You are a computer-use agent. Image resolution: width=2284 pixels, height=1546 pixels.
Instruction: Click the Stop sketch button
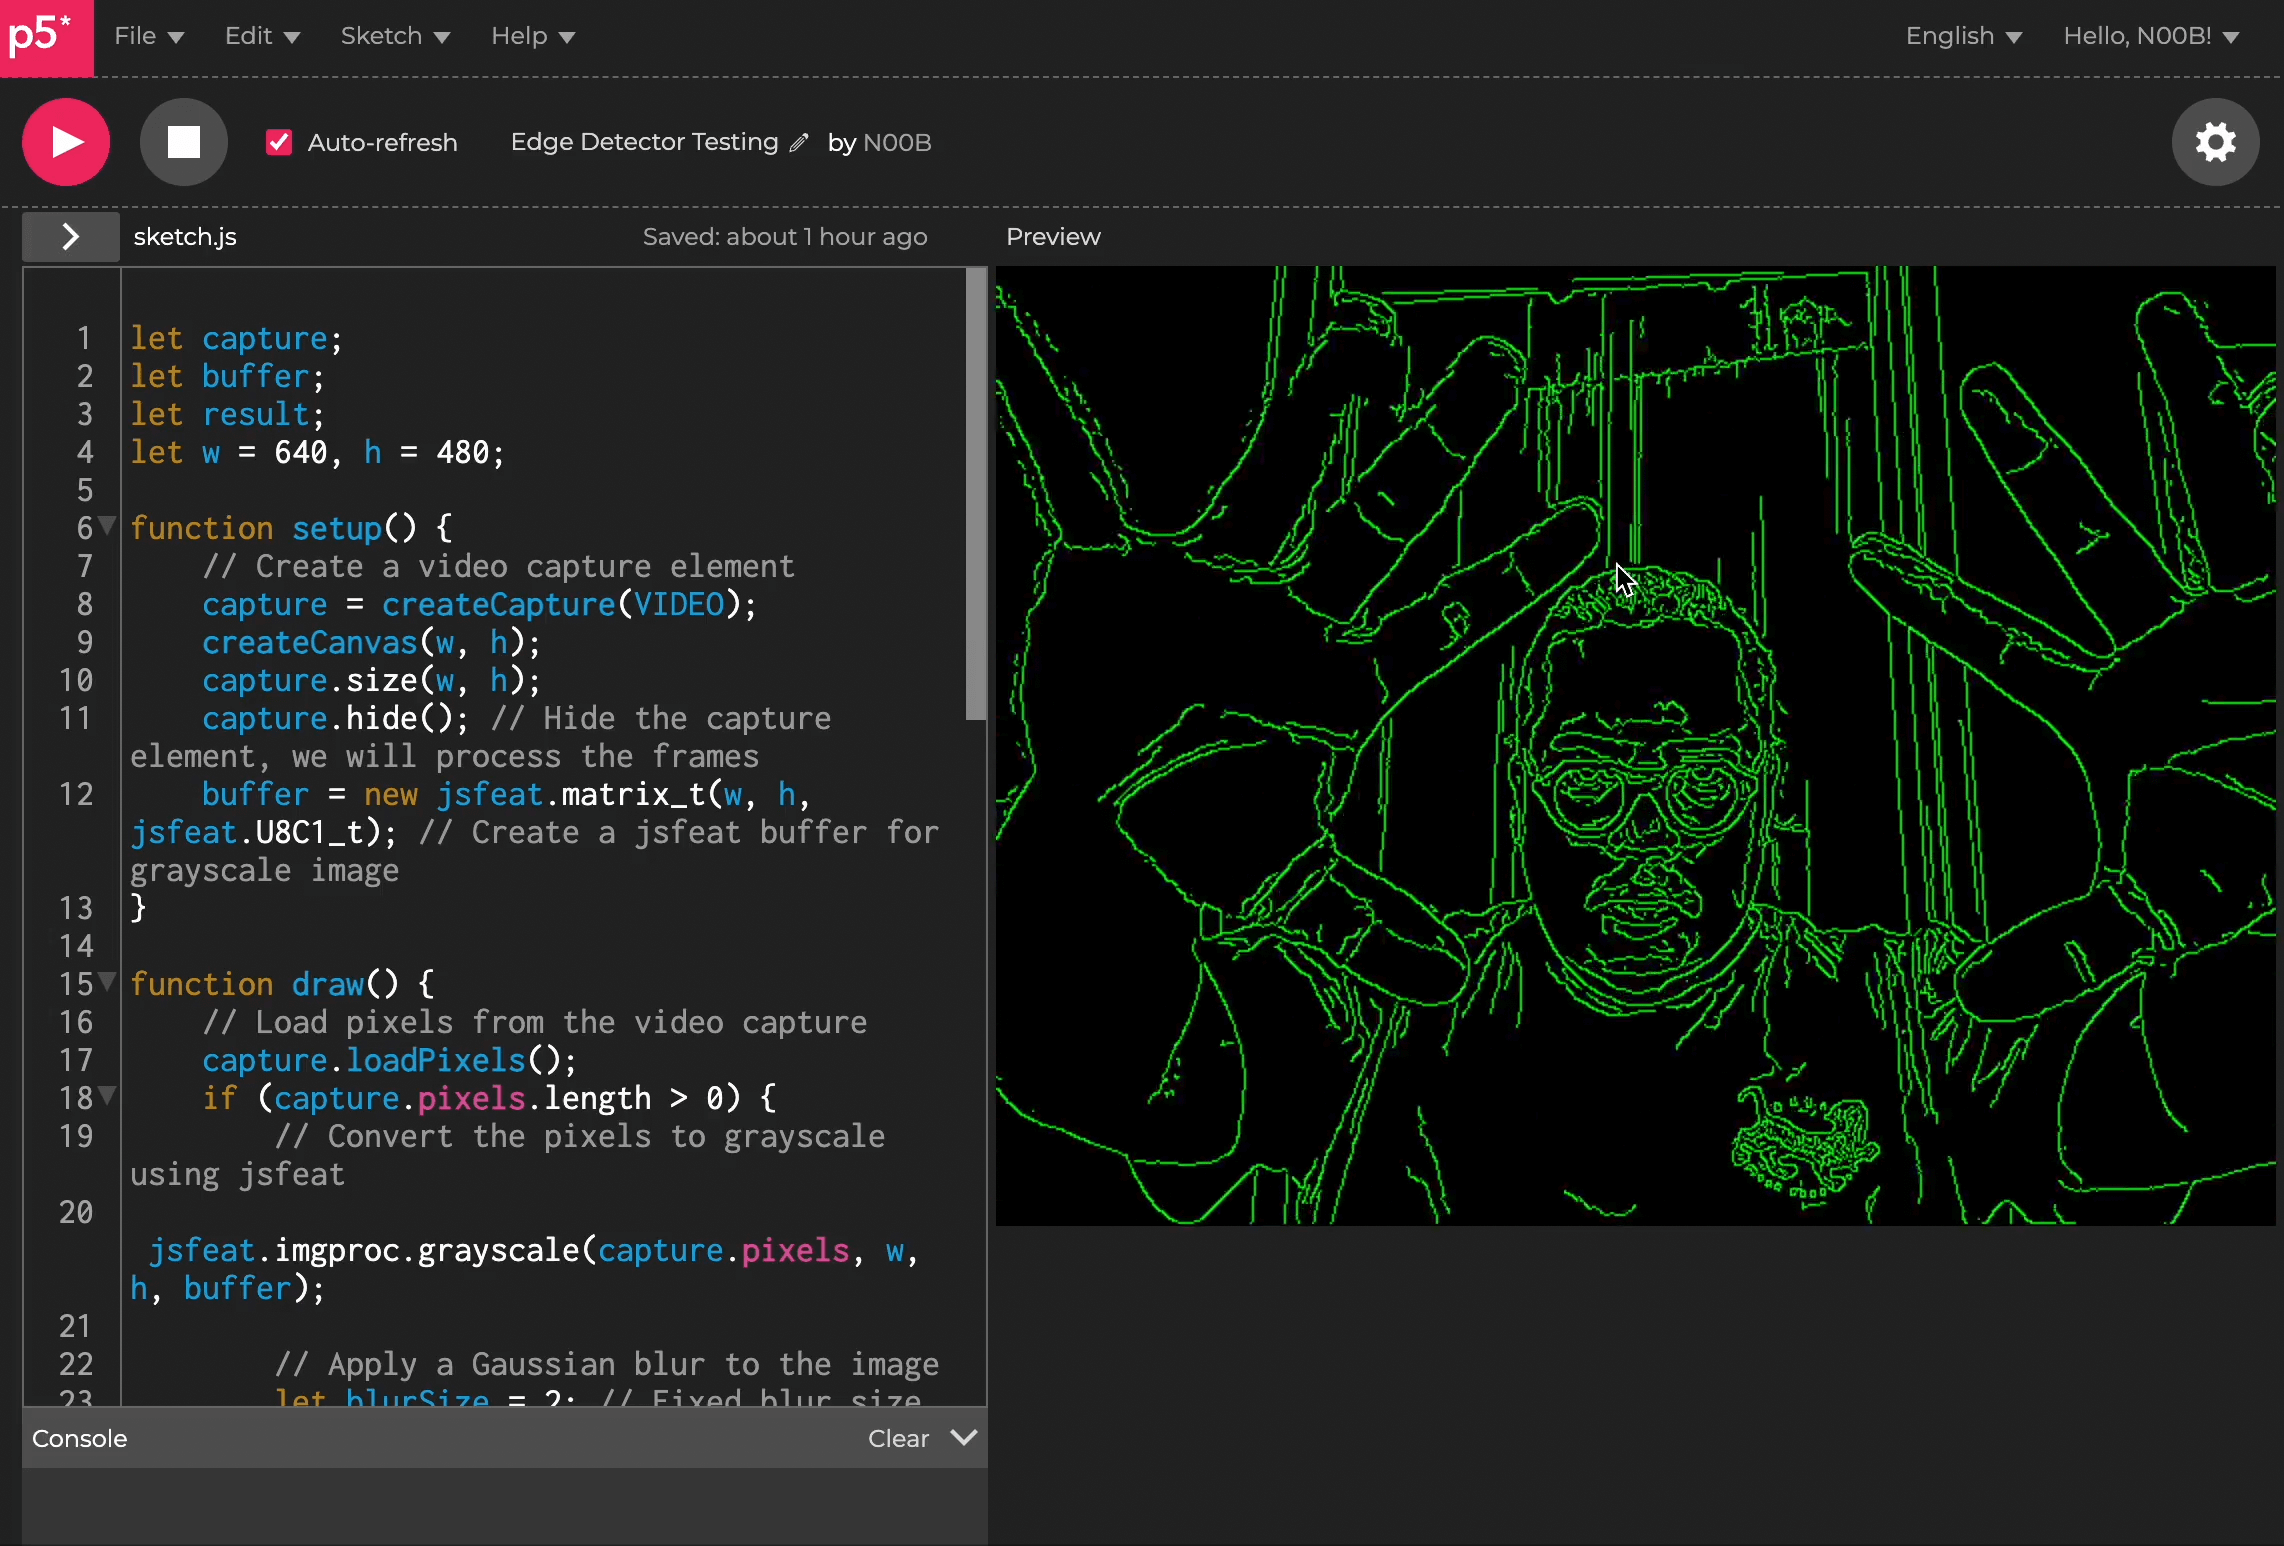point(183,141)
